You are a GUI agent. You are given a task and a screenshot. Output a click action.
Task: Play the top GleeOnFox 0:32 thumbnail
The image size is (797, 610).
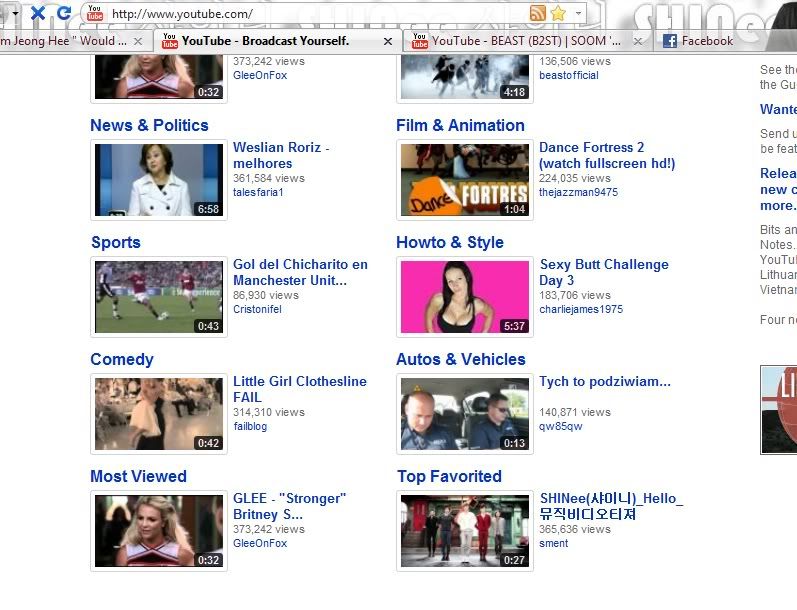pyautogui.click(x=159, y=77)
